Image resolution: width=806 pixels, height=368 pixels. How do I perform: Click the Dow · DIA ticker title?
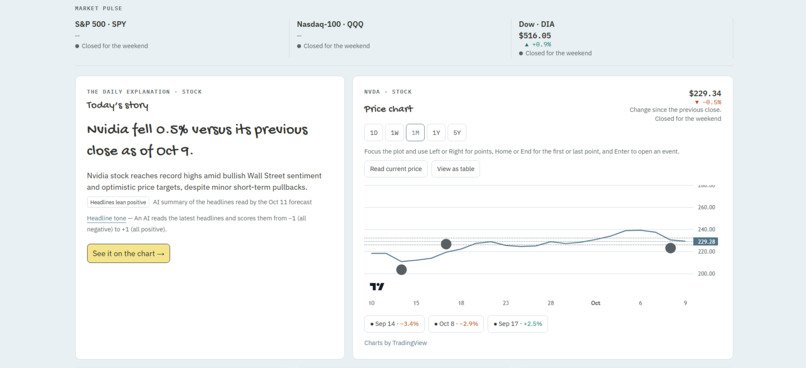click(537, 24)
